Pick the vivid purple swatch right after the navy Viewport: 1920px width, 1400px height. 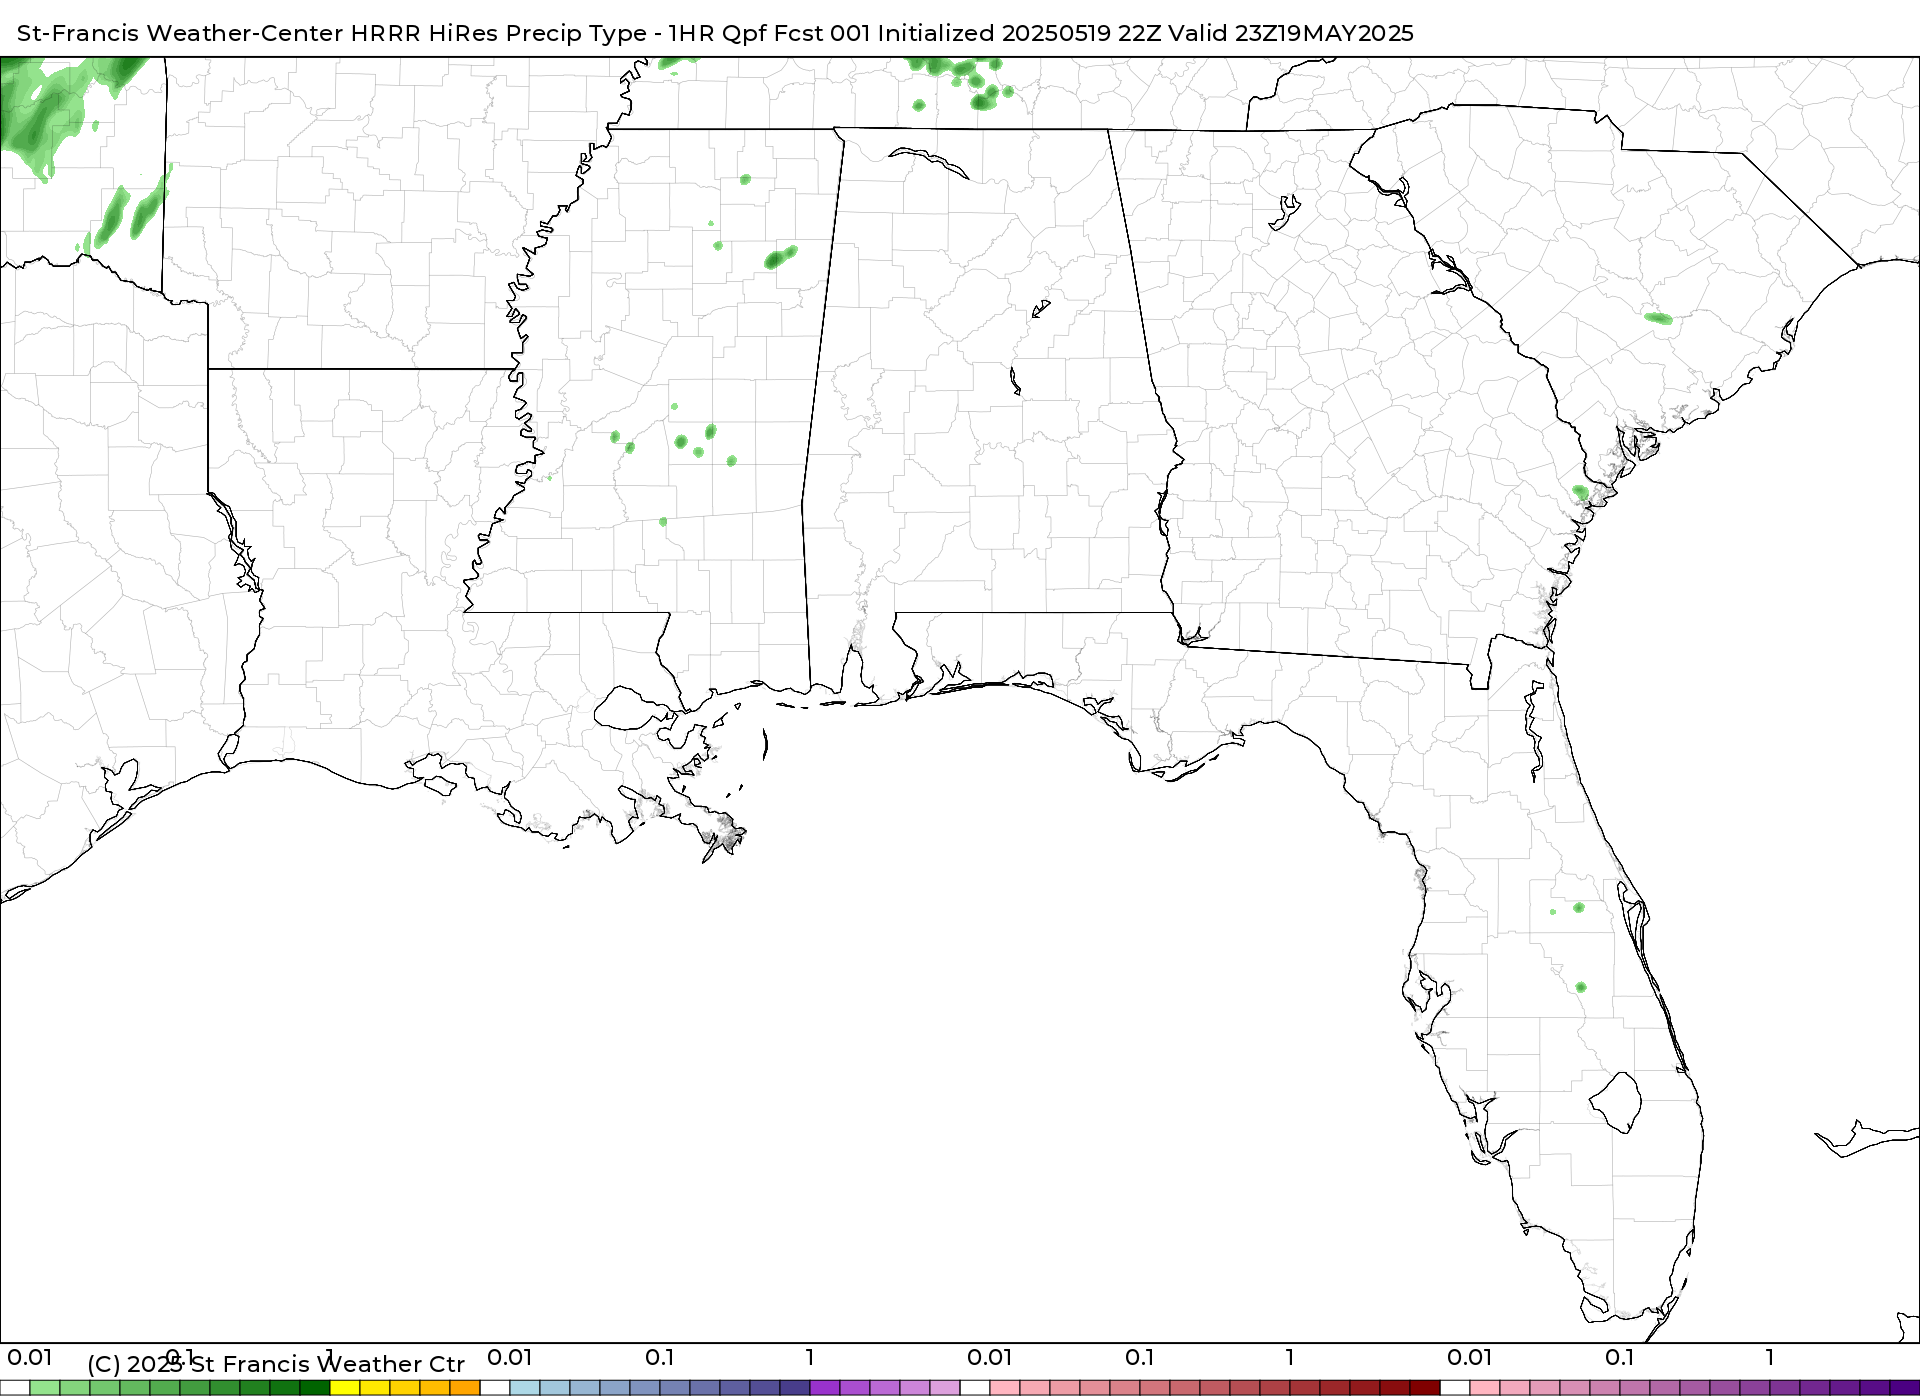(x=825, y=1388)
